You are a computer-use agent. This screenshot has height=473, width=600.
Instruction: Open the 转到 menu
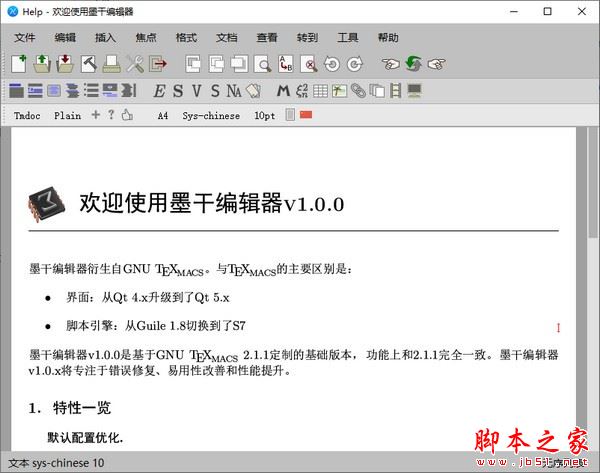click(307, 38)
